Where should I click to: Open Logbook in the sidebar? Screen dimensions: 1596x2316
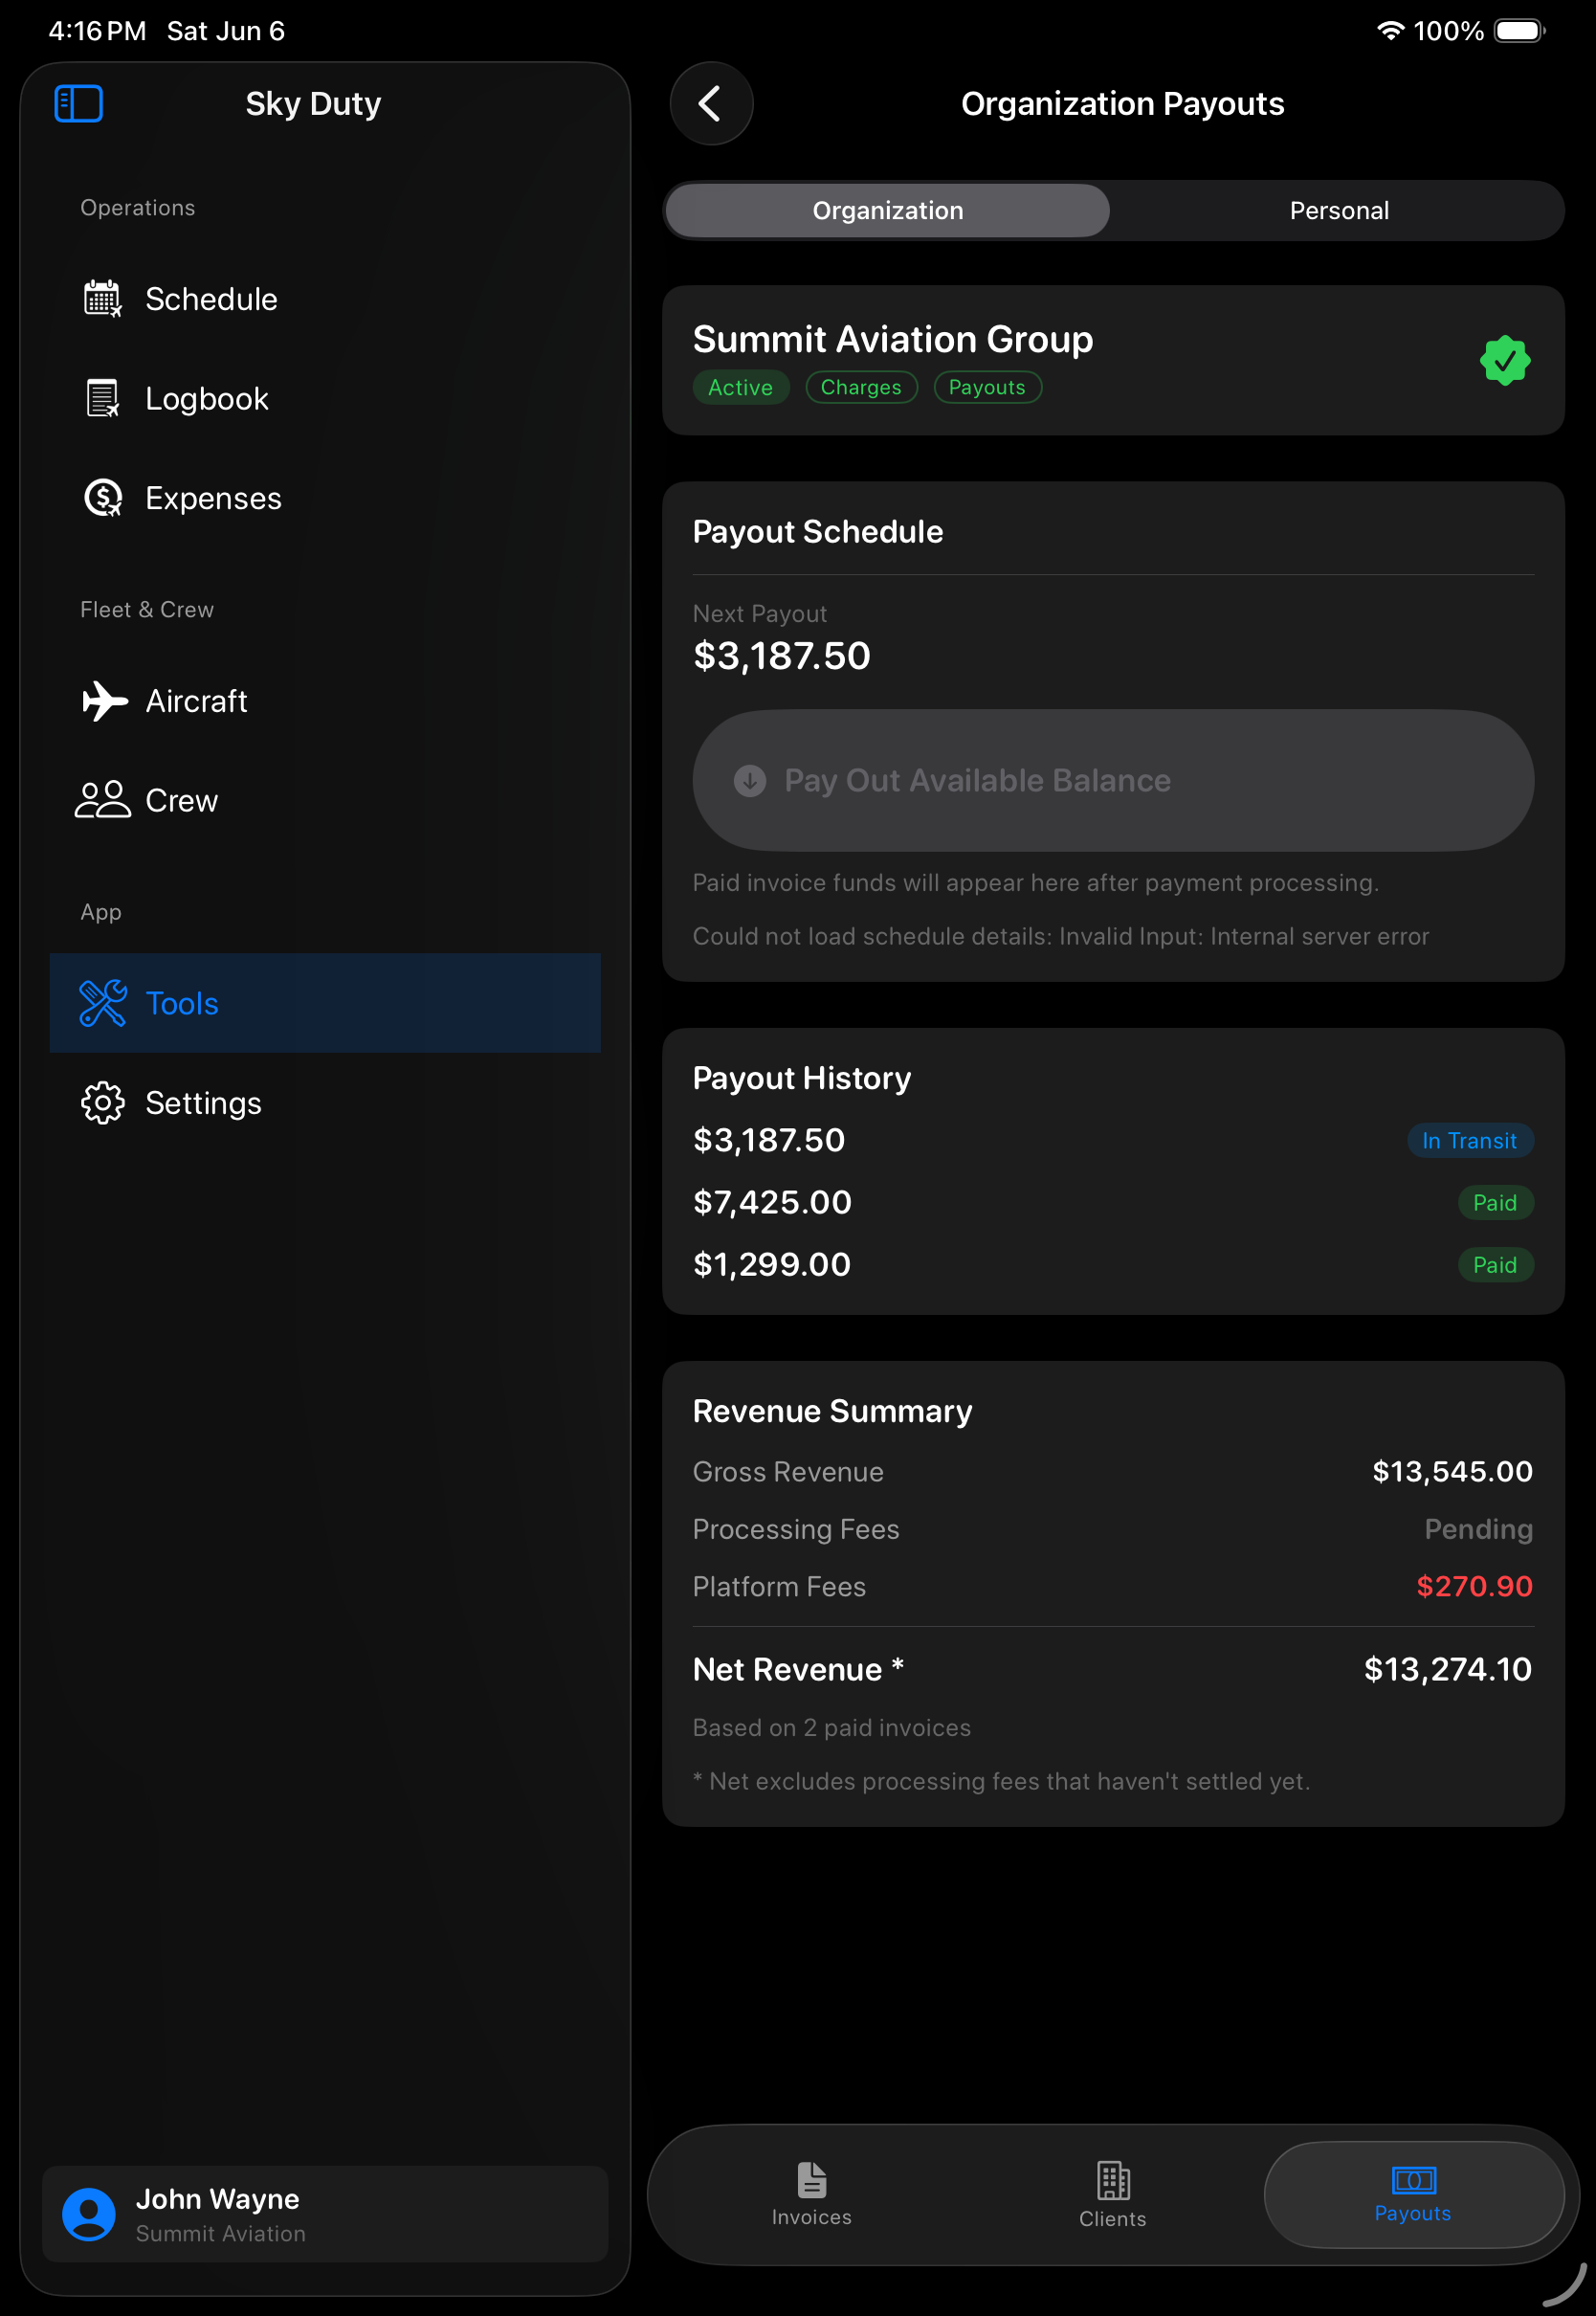click(x=325, y=399)
